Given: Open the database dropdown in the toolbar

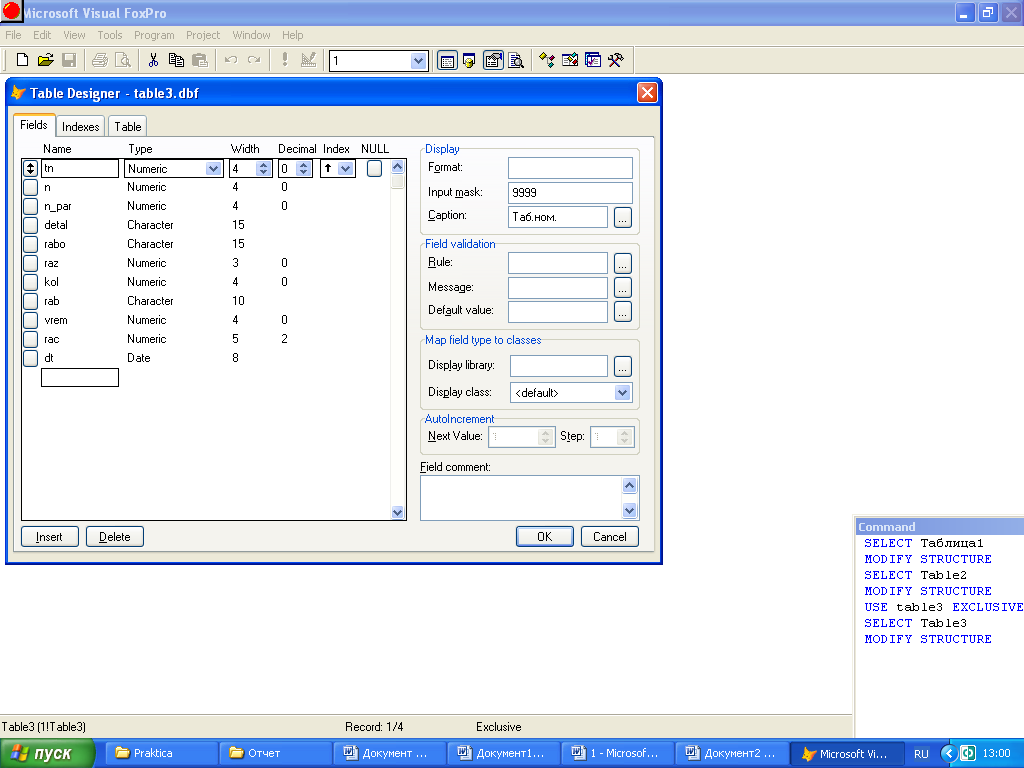Looking at the screenshot, I should [418, 61].
